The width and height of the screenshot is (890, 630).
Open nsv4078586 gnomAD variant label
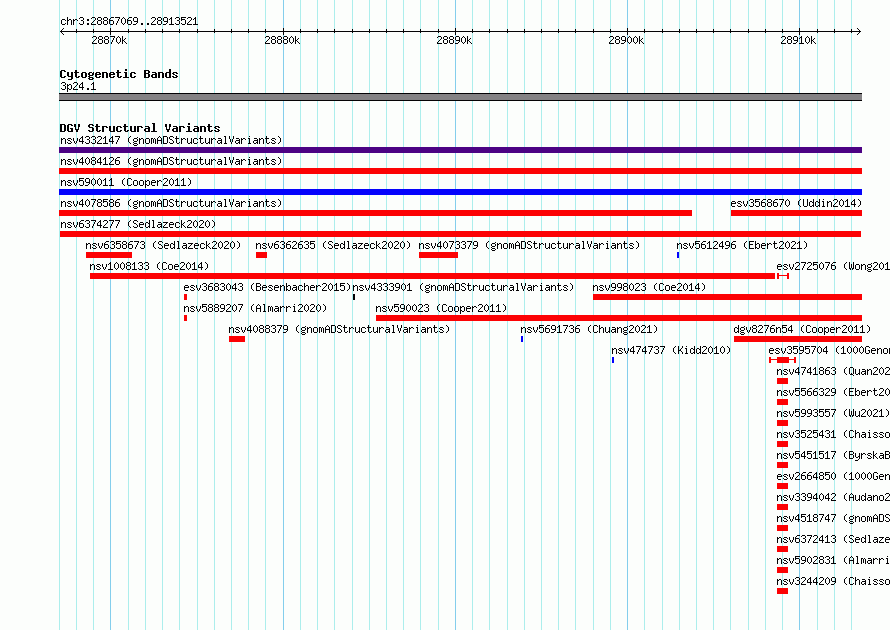(x=171, y=203)
